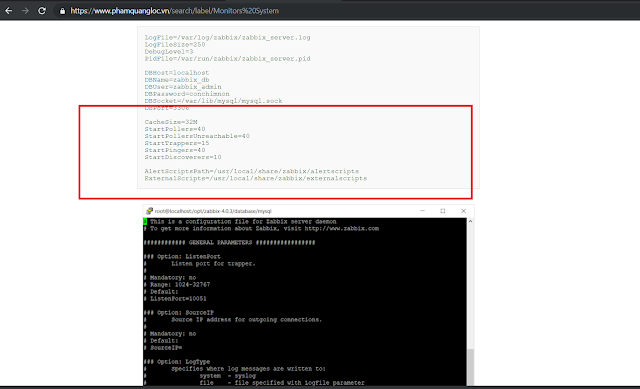Click the '# SourceIP=' terminal line
The width and height of the screenshot is (640, 389).
(163, 348)
